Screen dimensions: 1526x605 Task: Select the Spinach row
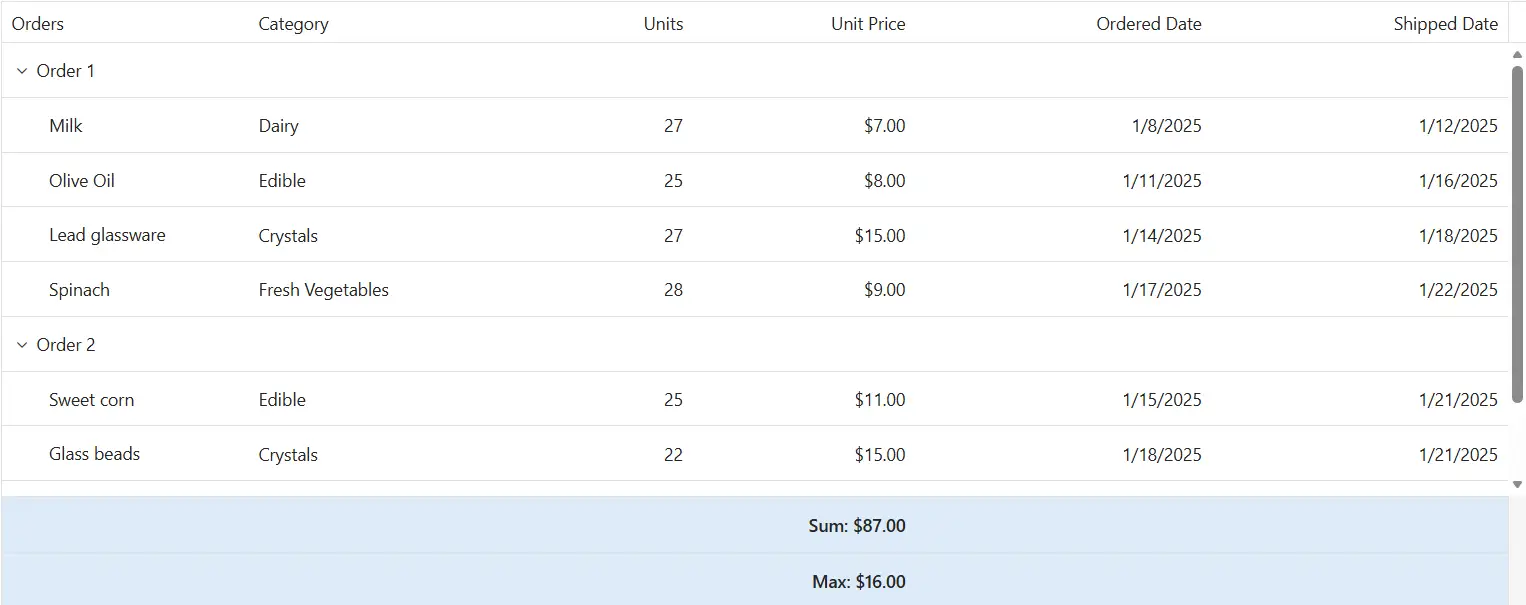click(755, 290)
